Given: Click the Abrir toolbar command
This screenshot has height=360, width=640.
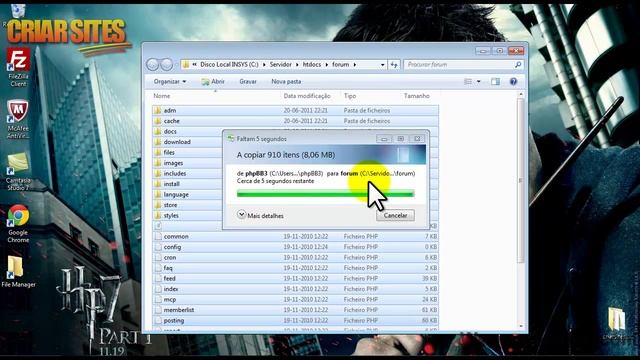Looking at the screenshot, I should click(x=213, y=82).
